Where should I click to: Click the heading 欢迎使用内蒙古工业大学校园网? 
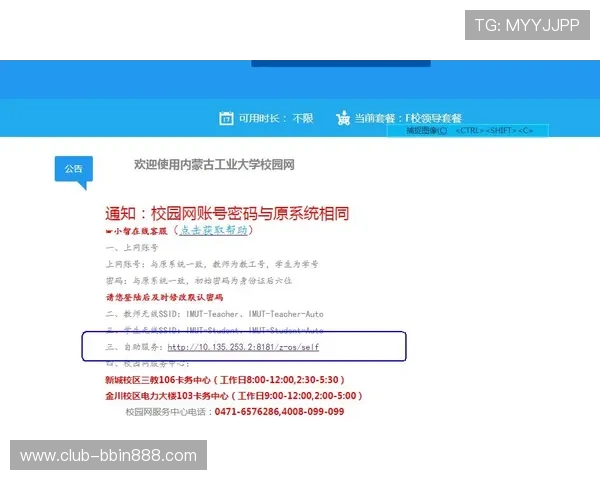tap(214, 165)
